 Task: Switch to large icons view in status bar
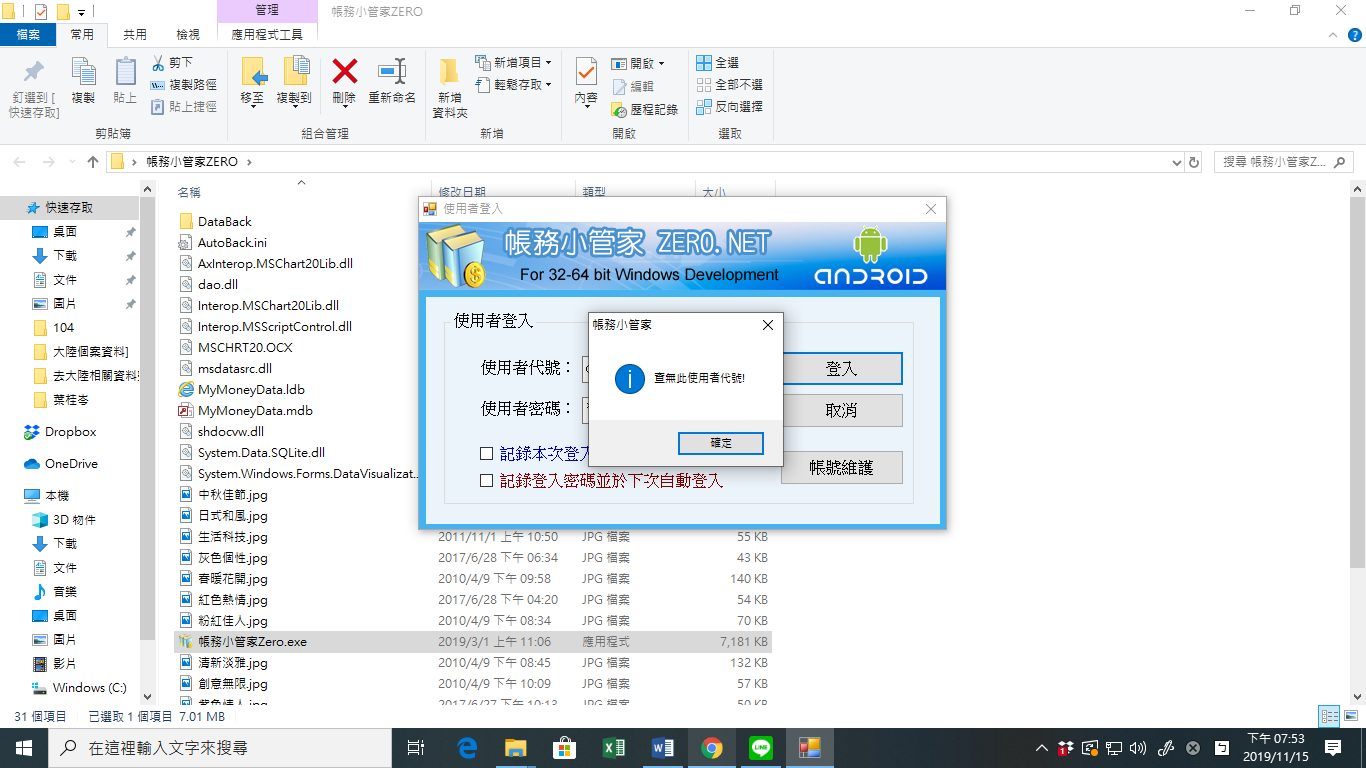[x=1351, y=717]
